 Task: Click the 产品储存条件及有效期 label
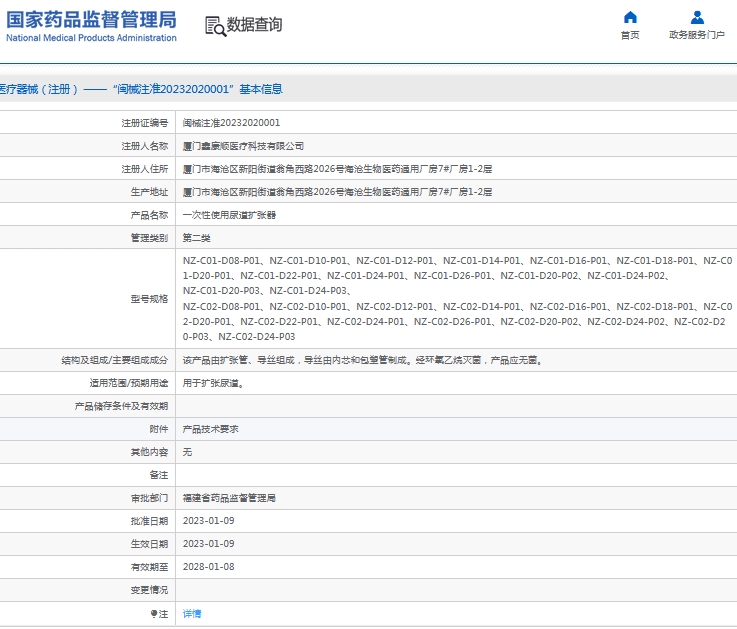[121, 406]
